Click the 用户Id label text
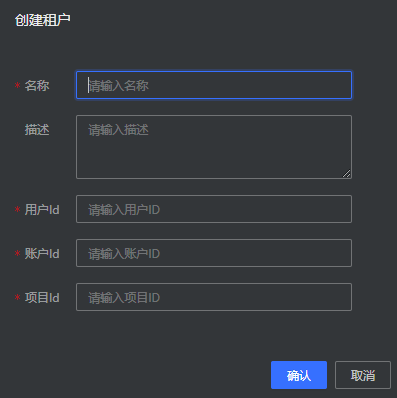397x398 pixels. pyautogui.click(x=42, y=210)
